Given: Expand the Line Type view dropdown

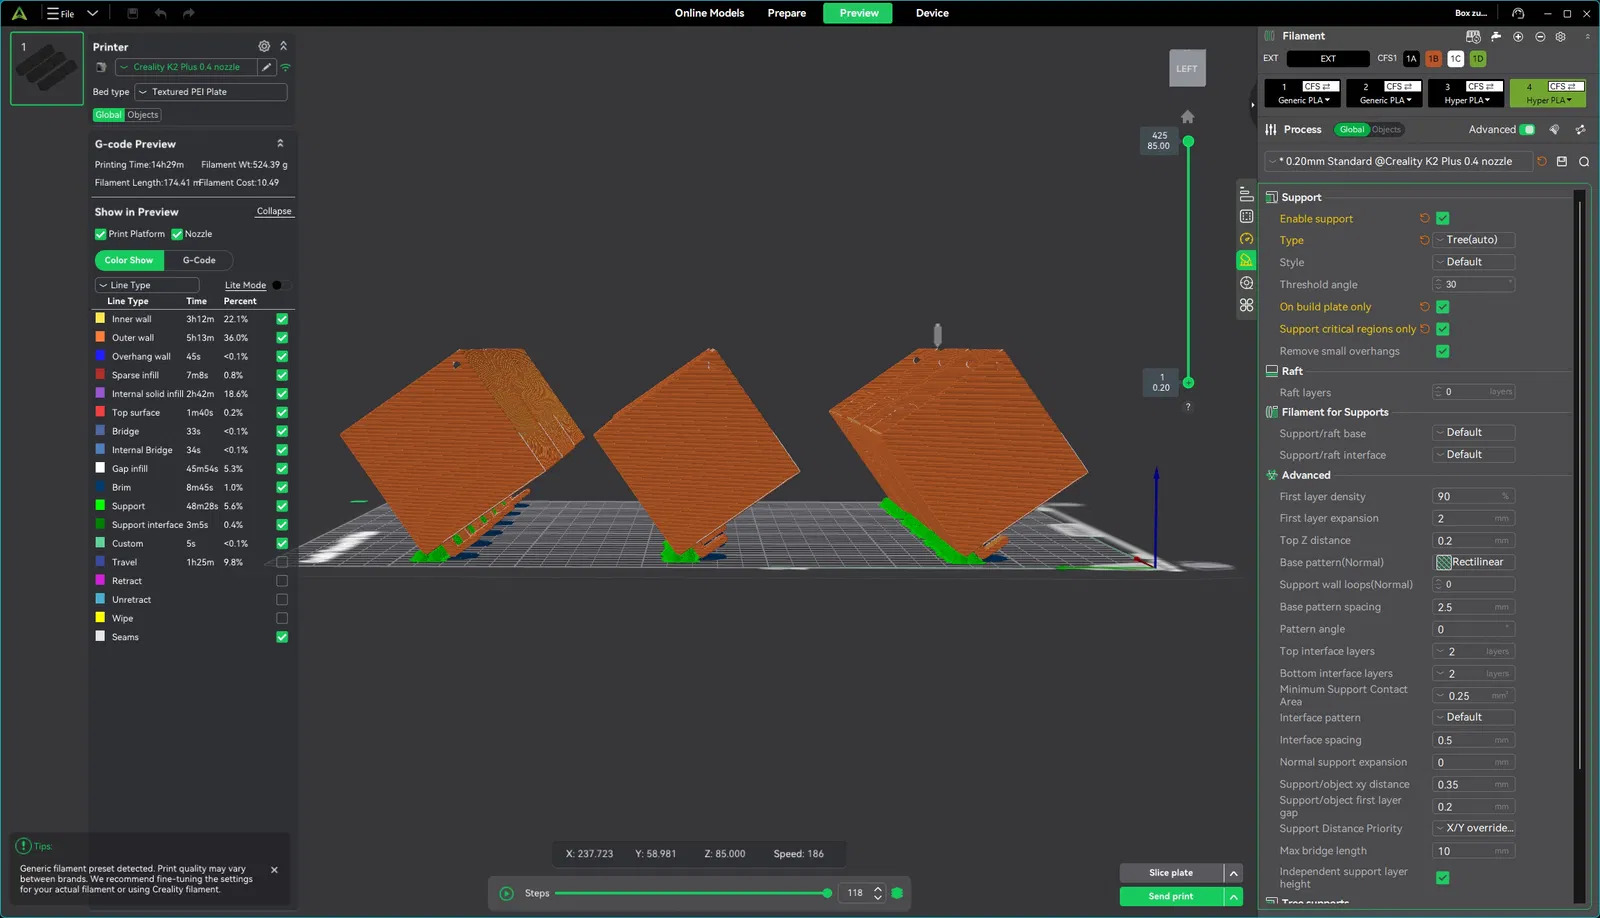Looking at the screenshot, I should tap(147, 285).
